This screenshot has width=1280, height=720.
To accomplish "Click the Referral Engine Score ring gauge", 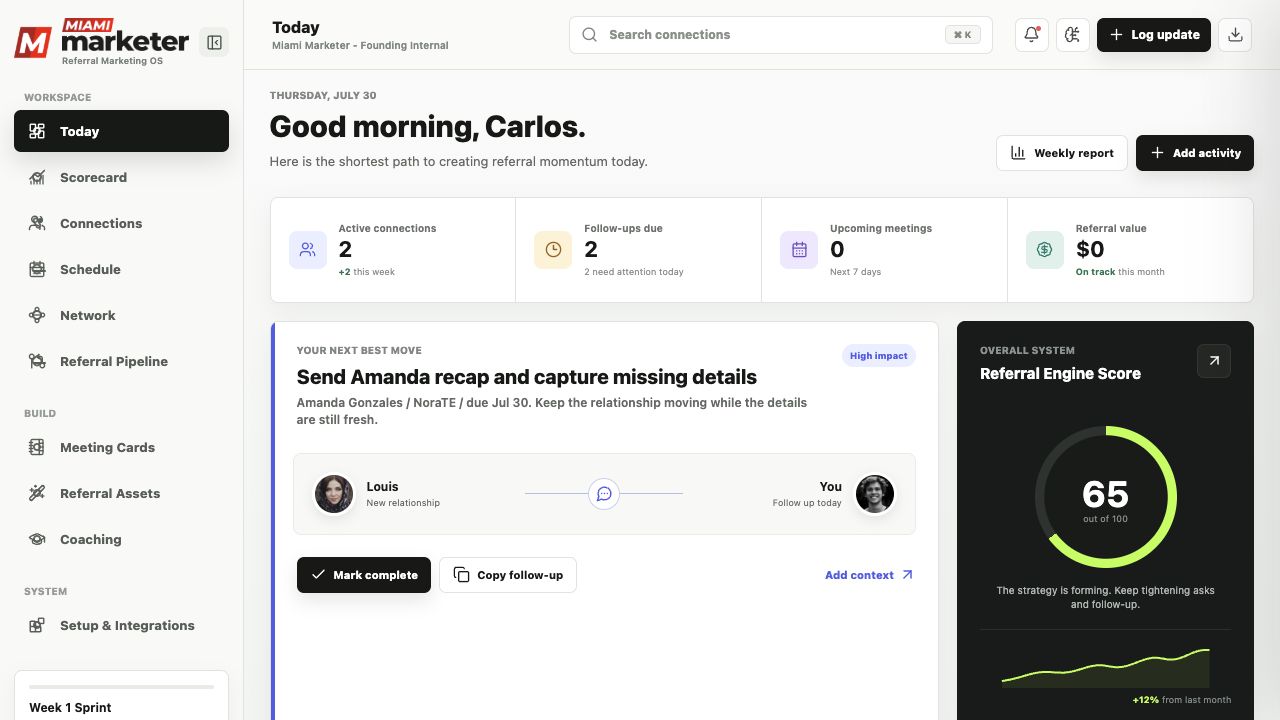I will click(x=1105, y=497).
